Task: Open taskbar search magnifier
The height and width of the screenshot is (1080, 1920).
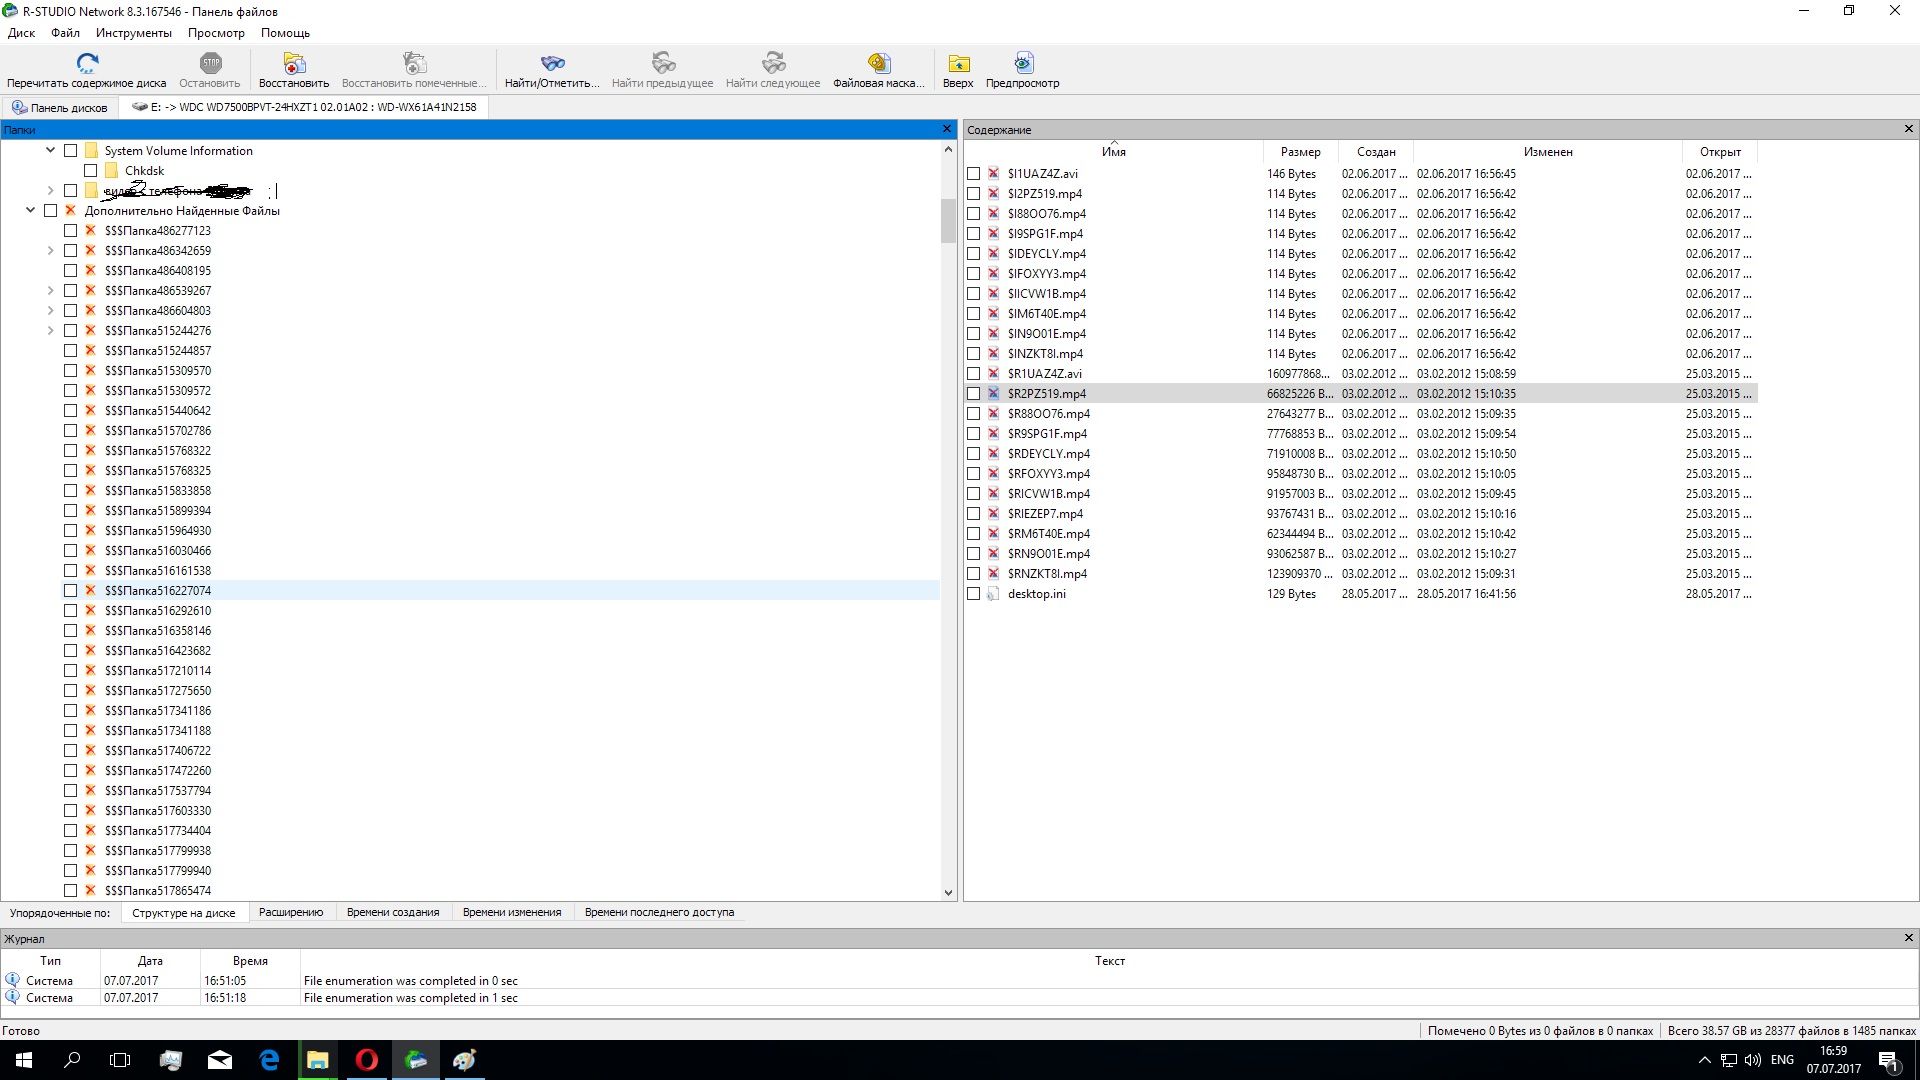Action: point(72,1060)
